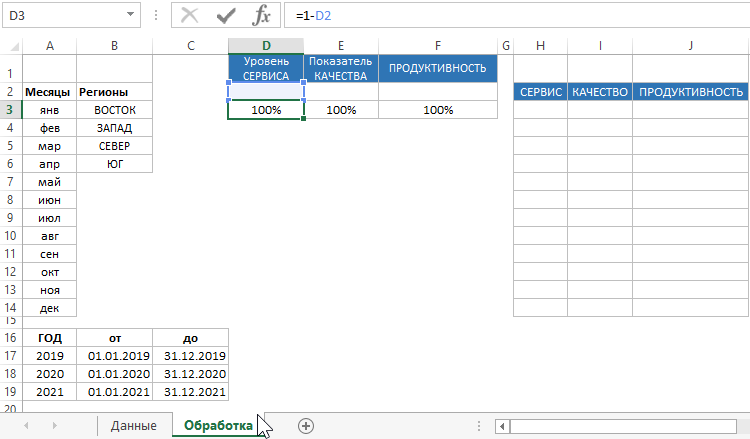750x439 pixels.
Task: Click the blue ПРОДУКТИВНОСТЬ header in column F
Action: 437,68
